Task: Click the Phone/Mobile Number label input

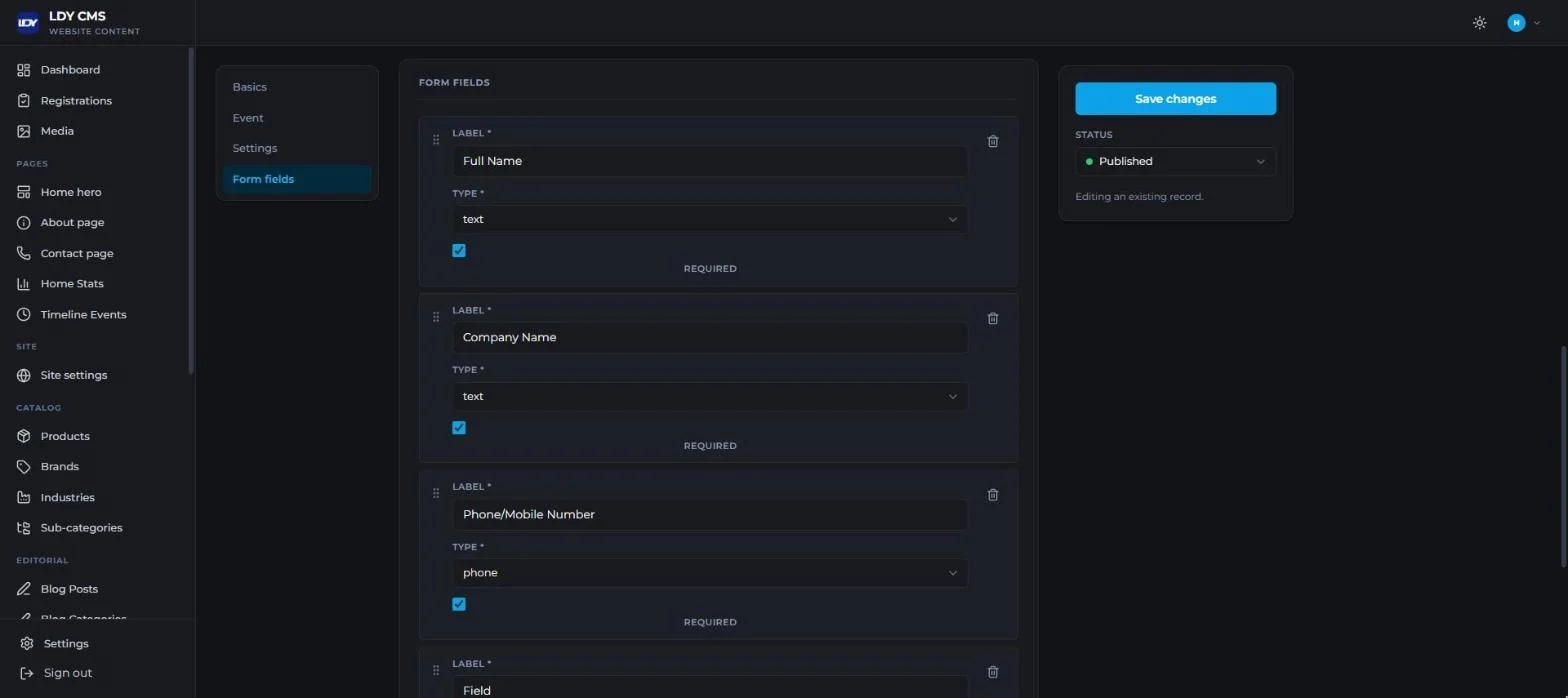Action: [710, 514]
